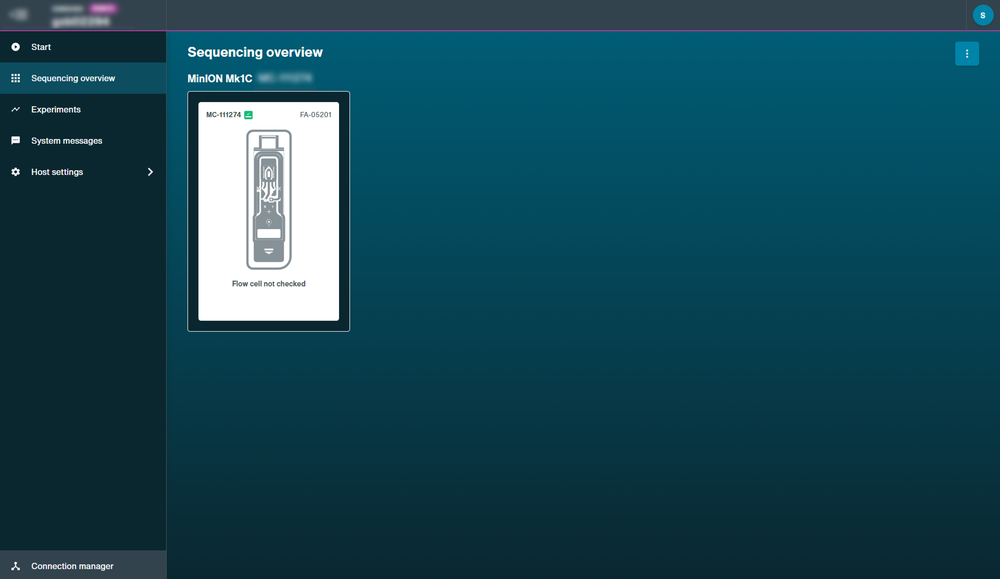The height and width of the screenshot is (579, 1000).
Task: Click the Sequencing overview grid icon
Action: coord(15,78)
